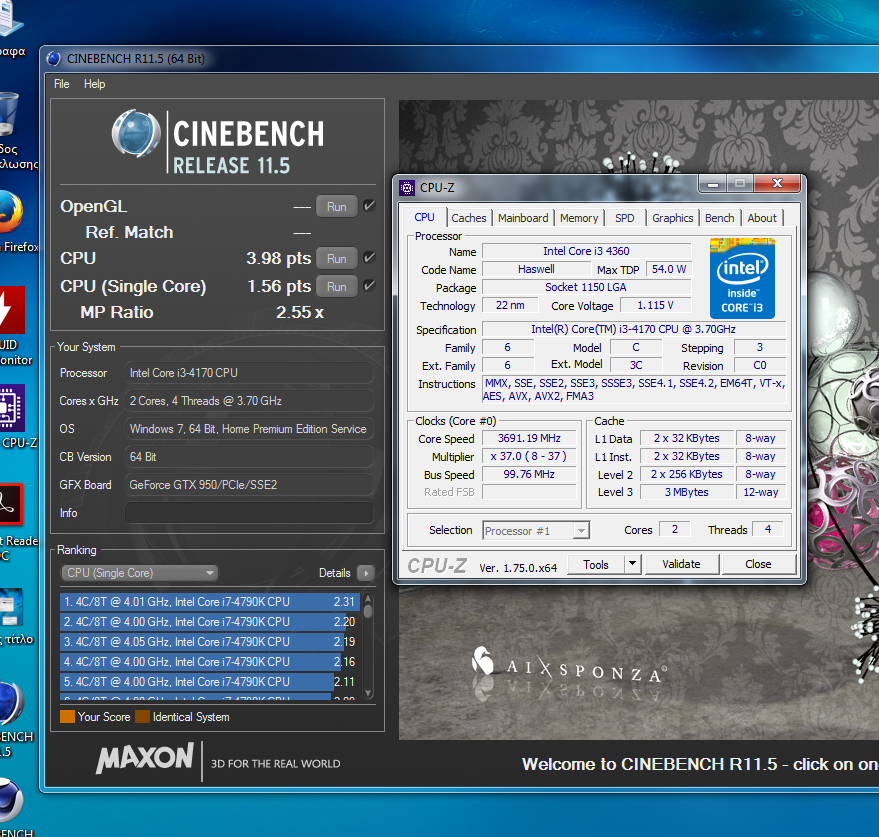Viewport: 879px width, 837px height.
Task: Open the HWMonitor desktop icon
Action: [x=11, y=310]
